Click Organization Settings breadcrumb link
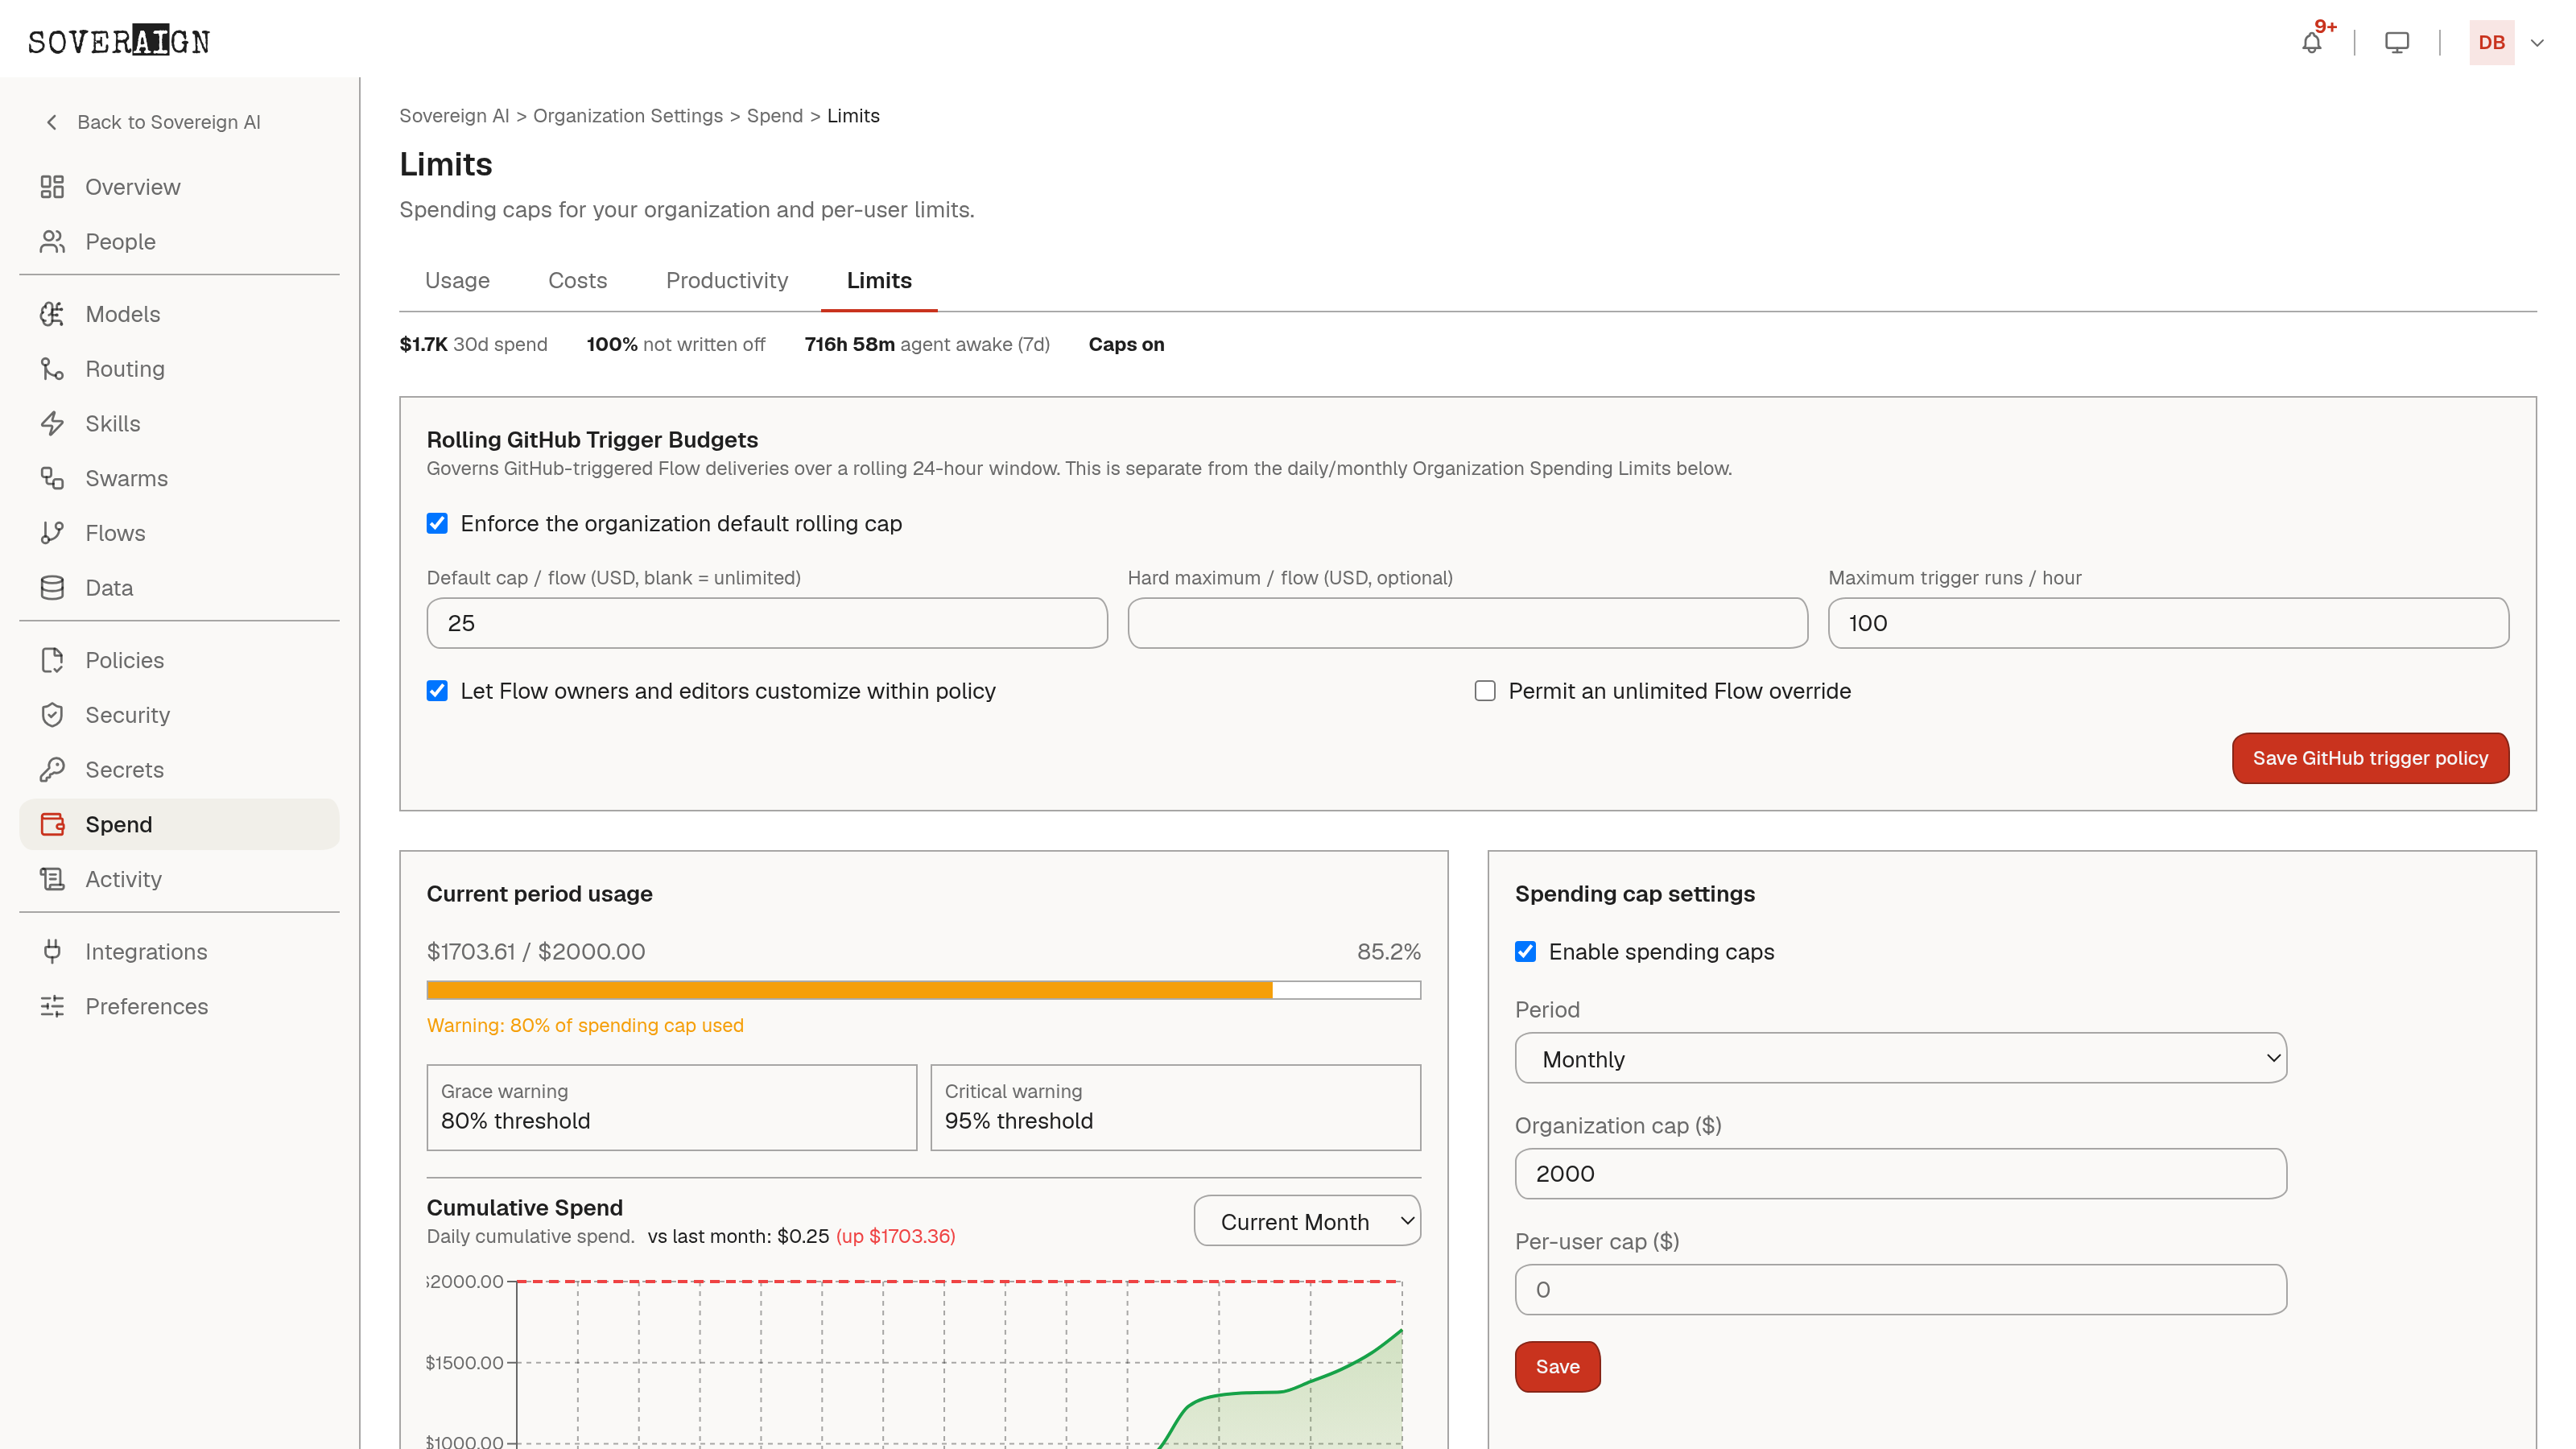This screenshot has height=1449, width=2576. (627, 116)
